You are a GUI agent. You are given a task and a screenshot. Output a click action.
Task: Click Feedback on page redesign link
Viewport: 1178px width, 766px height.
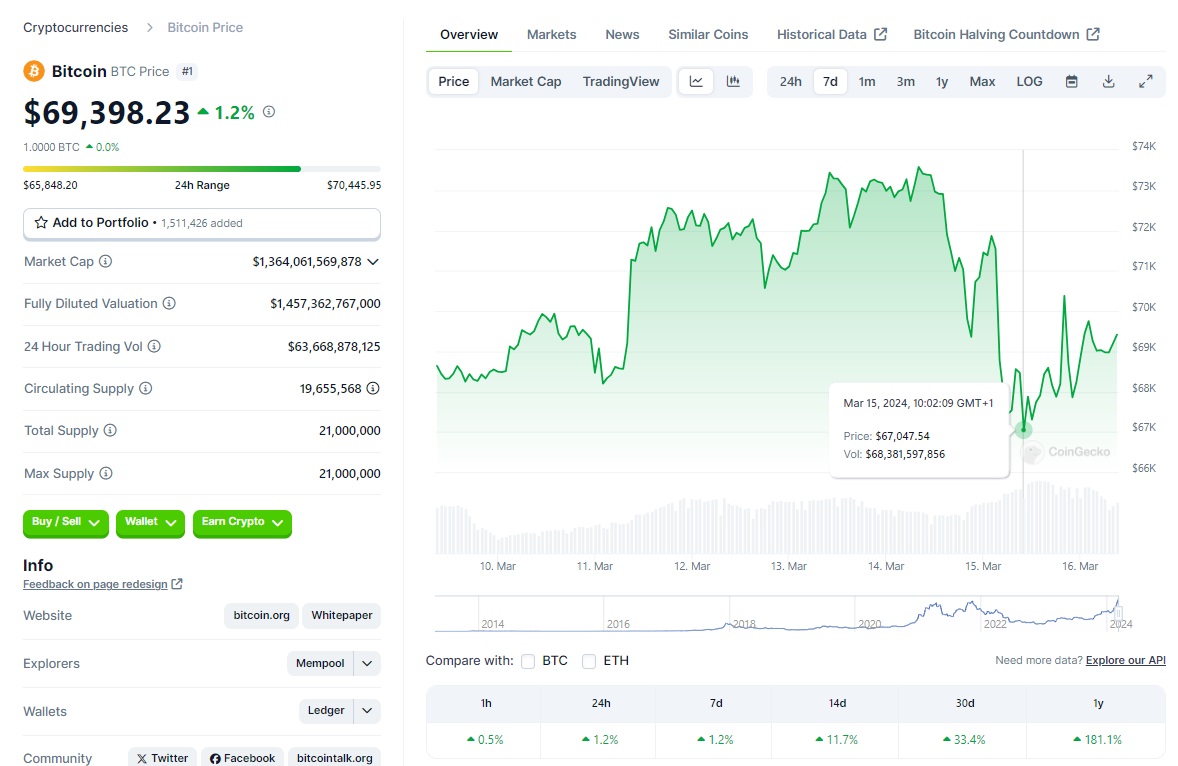point(95,584)
